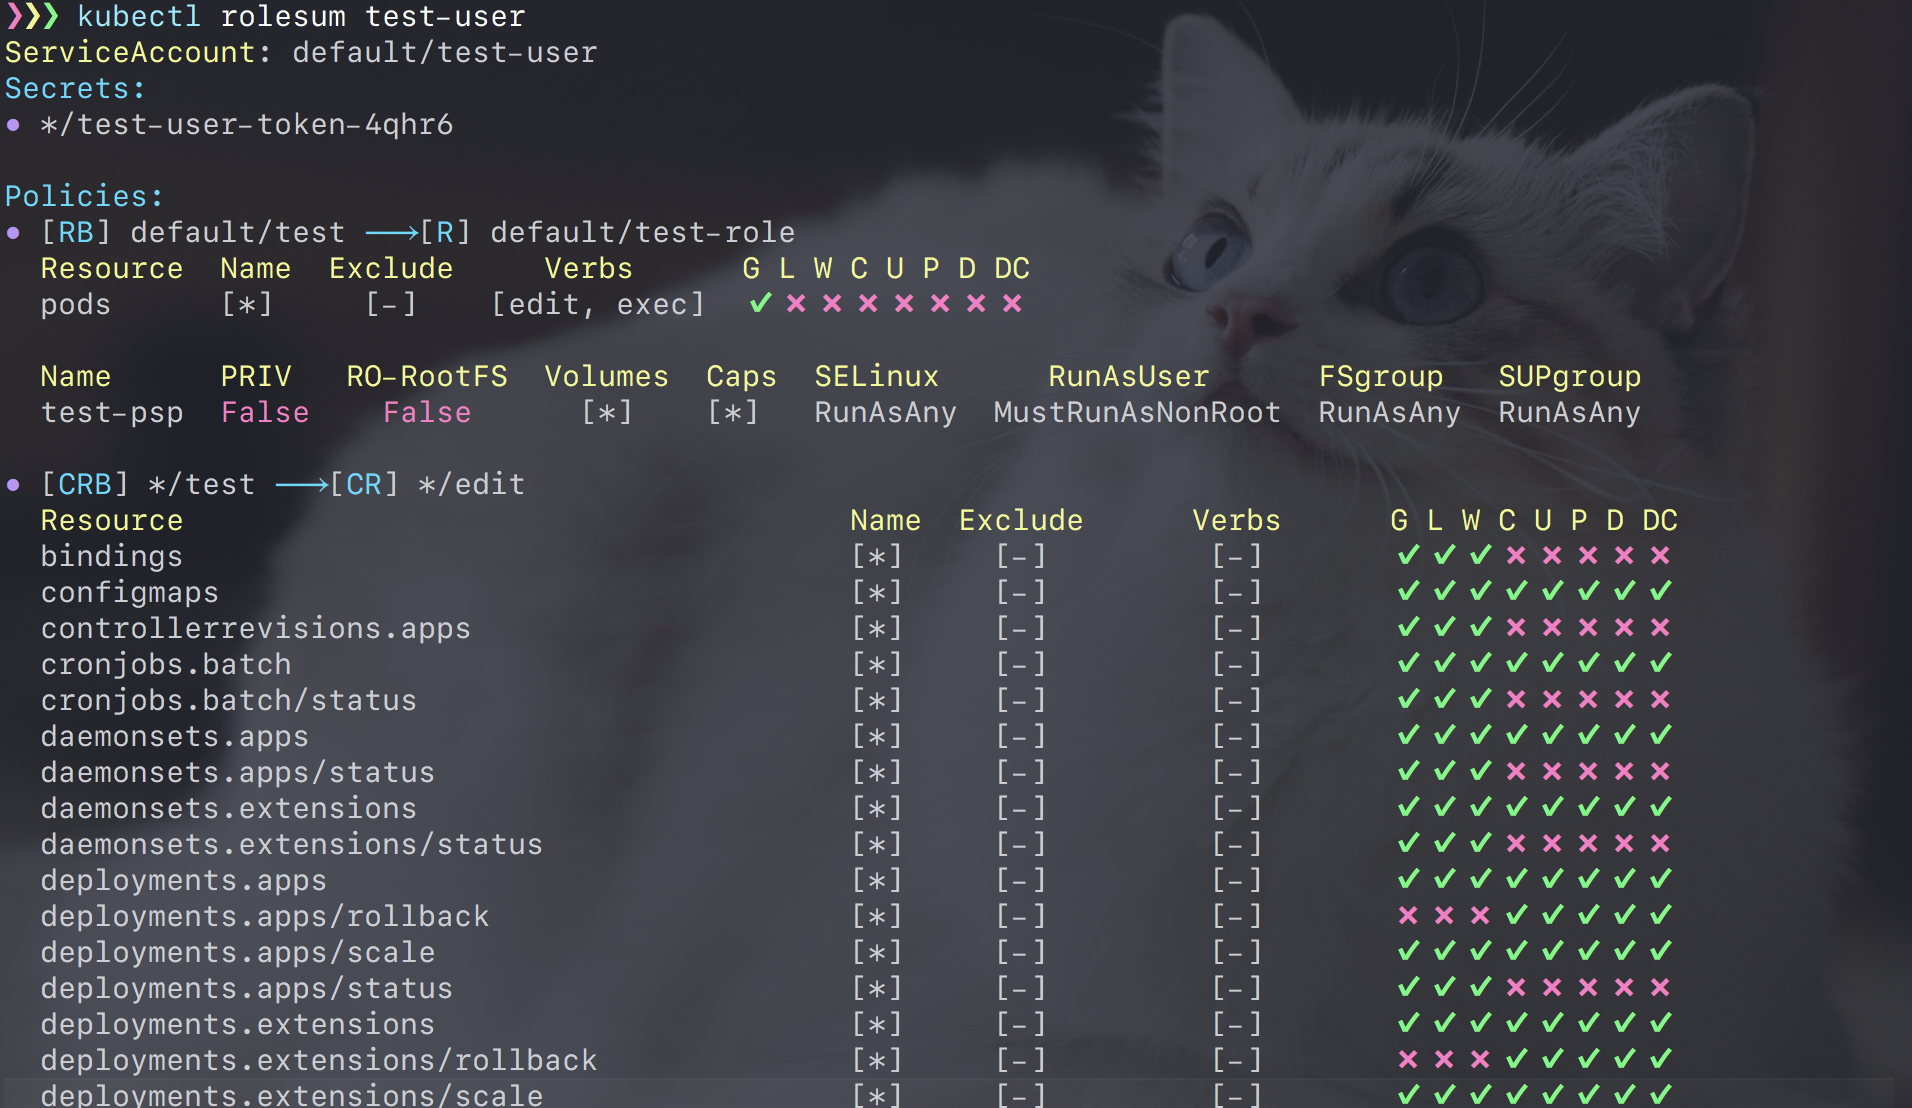Viewport: 1912px width, 1108px height.
Task: Click the 'cronjobs.batch' resource name
Action: coord(166,665)
